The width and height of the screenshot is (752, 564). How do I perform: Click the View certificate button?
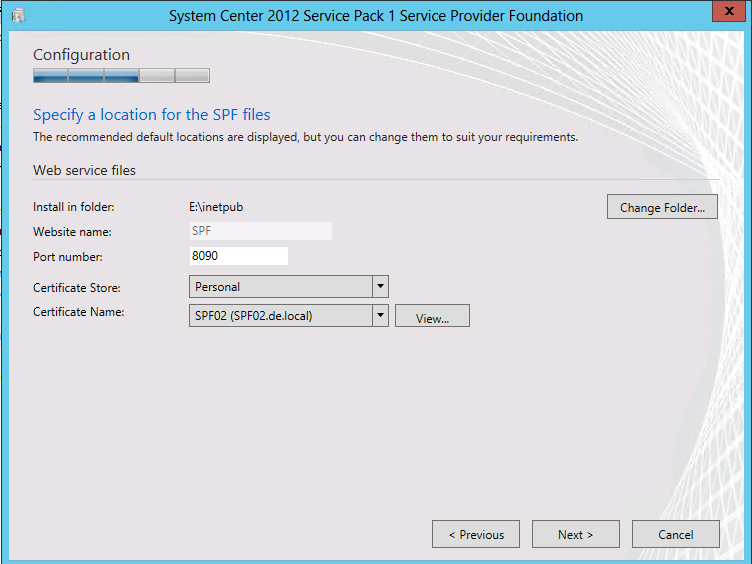click(x=432, y=317)
